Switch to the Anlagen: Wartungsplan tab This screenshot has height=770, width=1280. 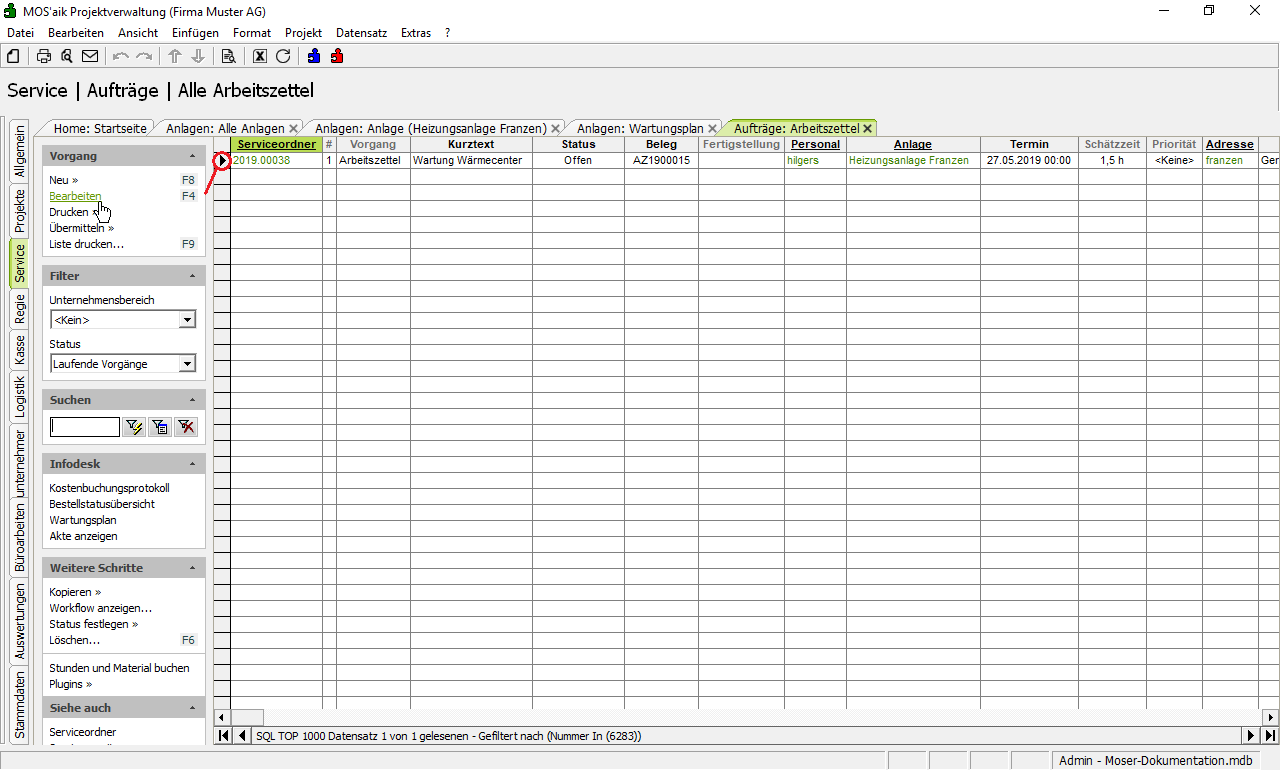click(640, 128)
